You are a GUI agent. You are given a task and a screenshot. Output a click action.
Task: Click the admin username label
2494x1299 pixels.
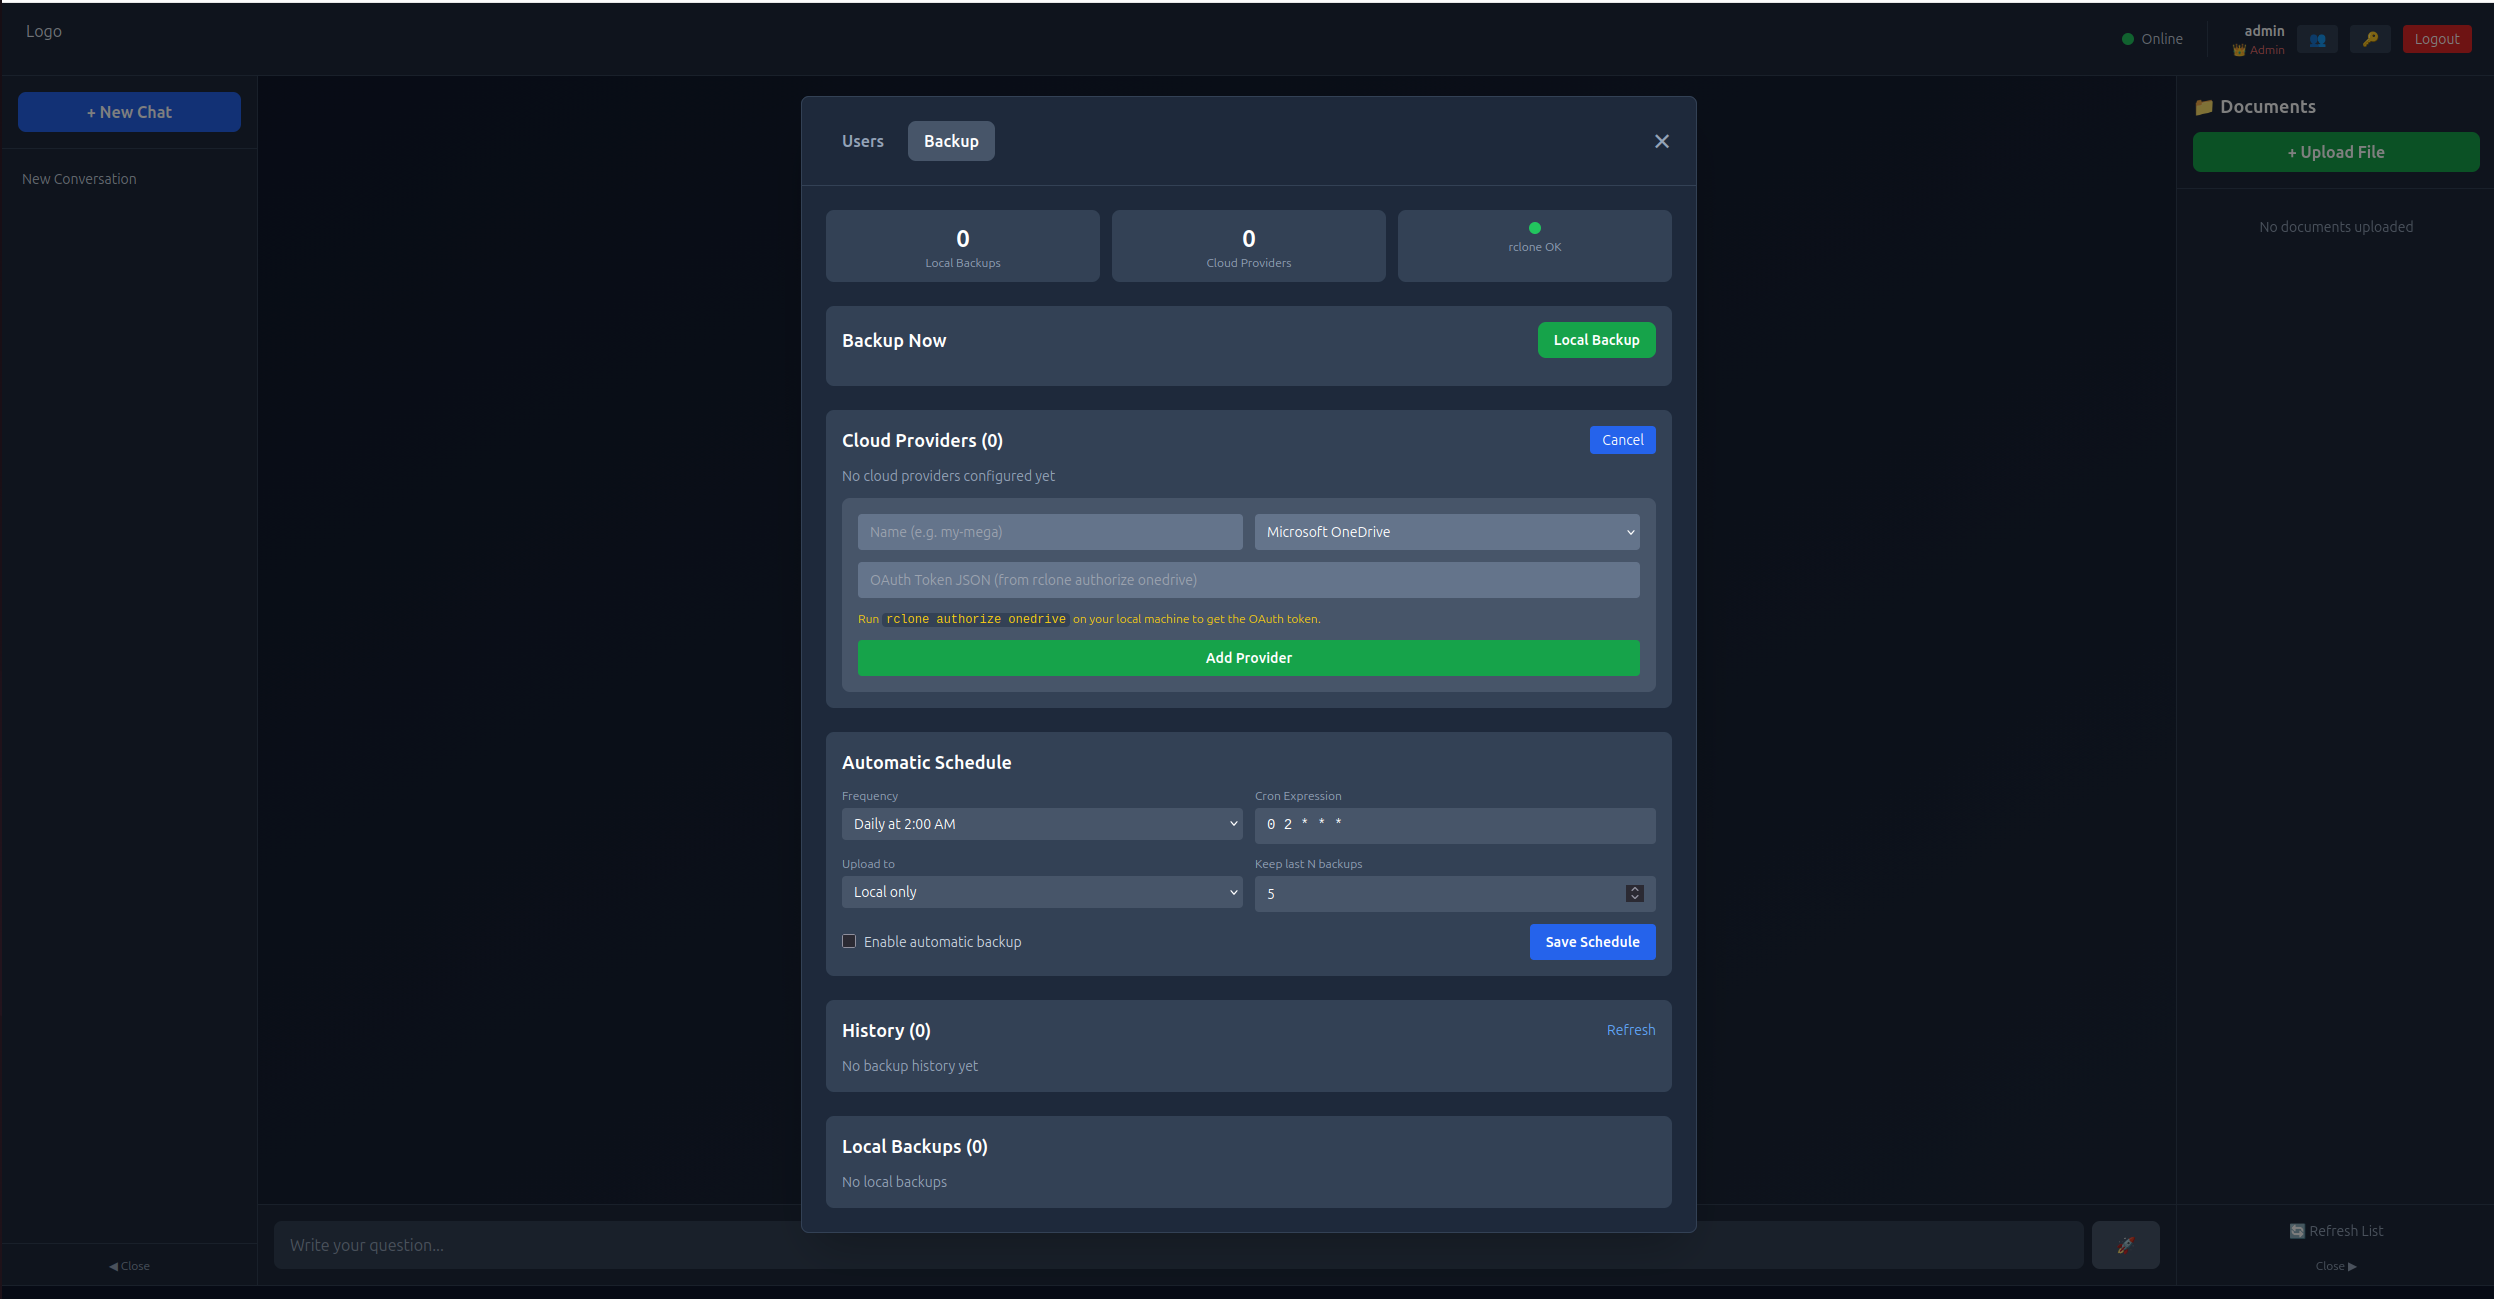2264,31
